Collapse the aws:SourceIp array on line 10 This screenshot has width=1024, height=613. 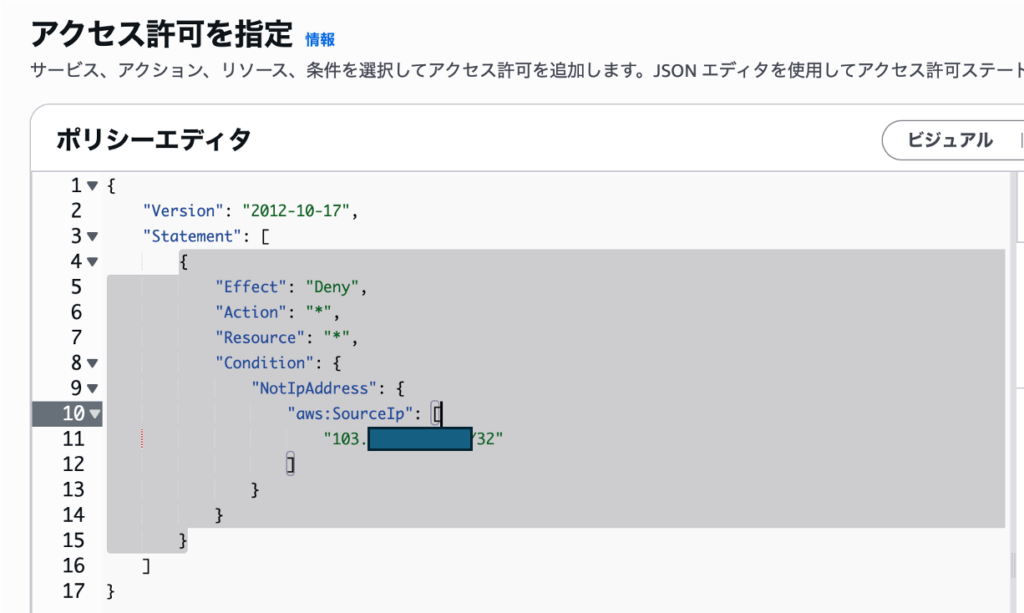tap(94, 413)
